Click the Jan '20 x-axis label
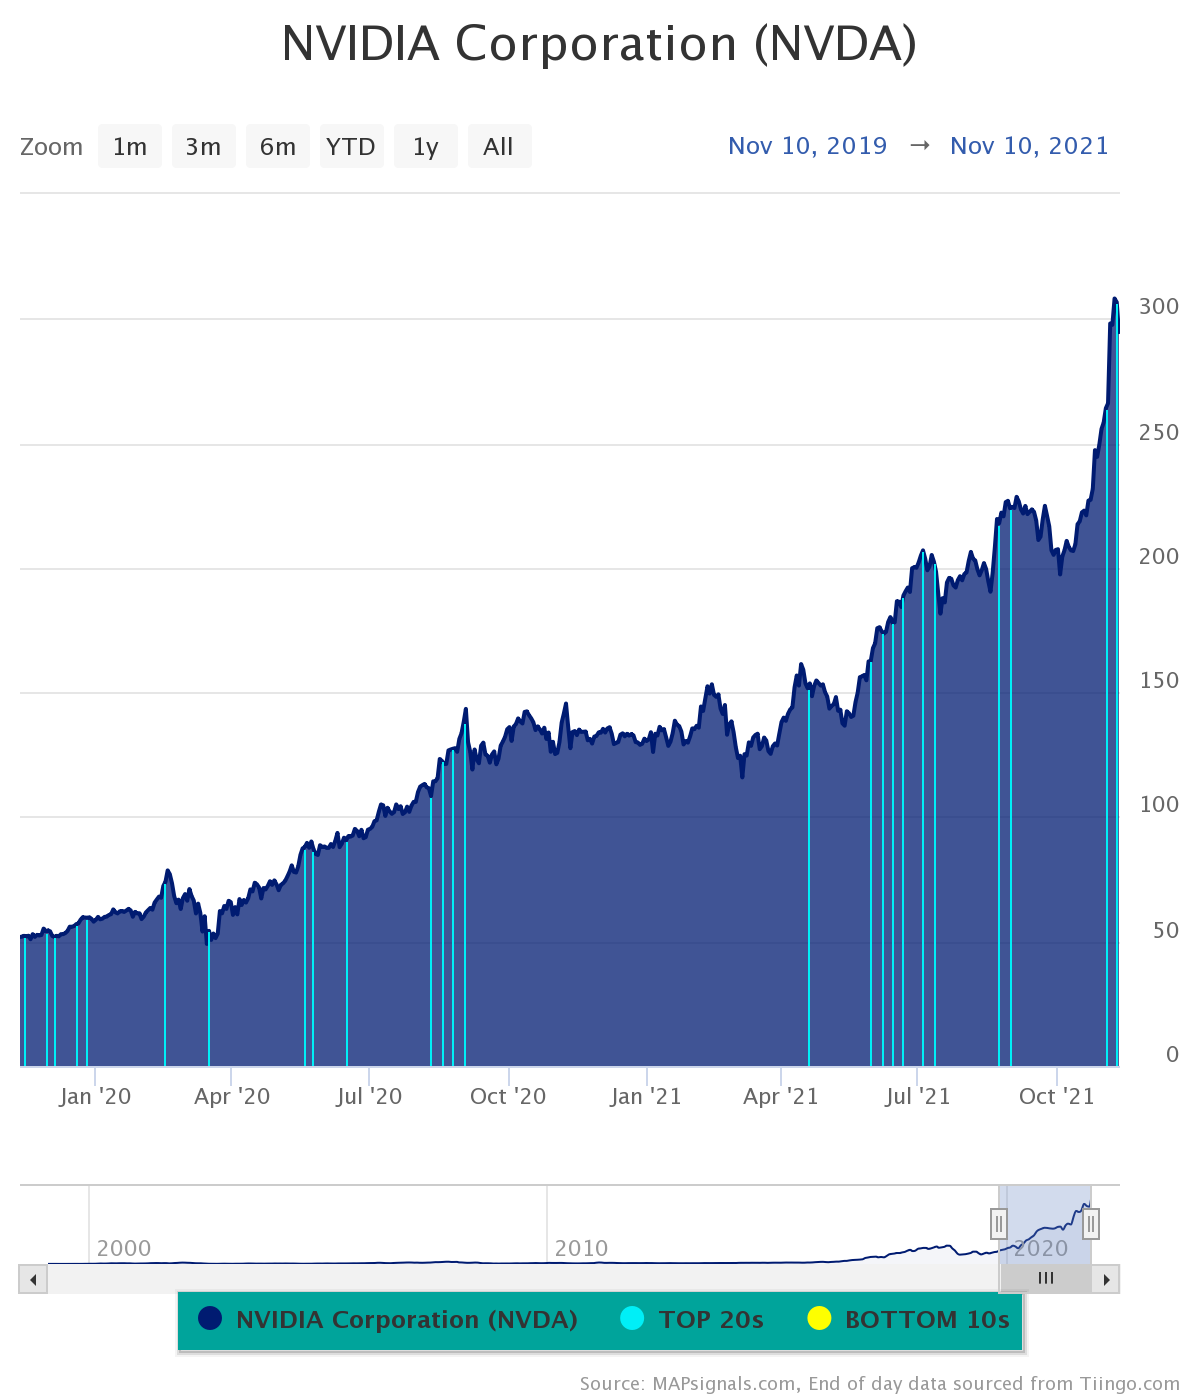The image size is (1200, 1400). tap(95, 1097)
